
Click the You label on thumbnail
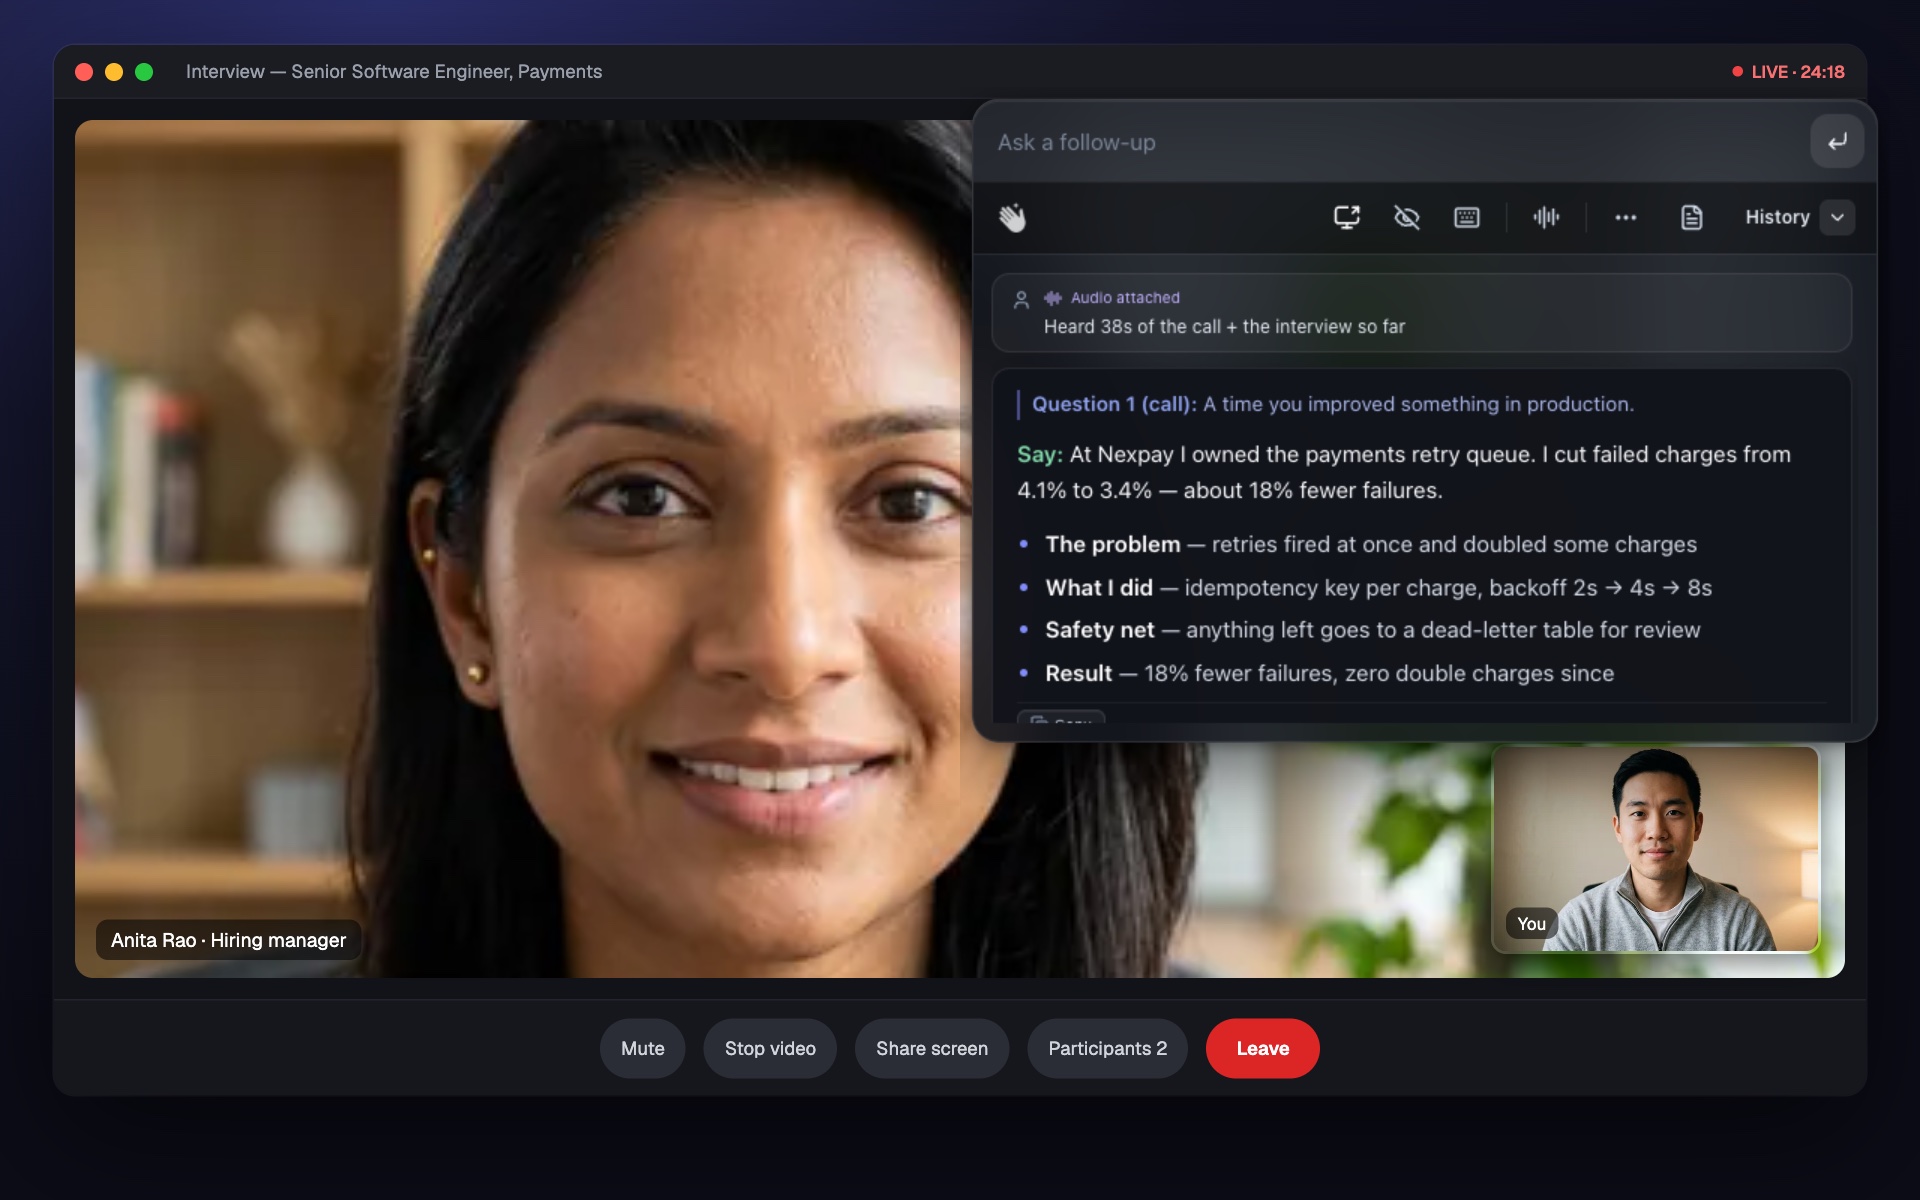pyautogui.click(x=1531, y=924)
